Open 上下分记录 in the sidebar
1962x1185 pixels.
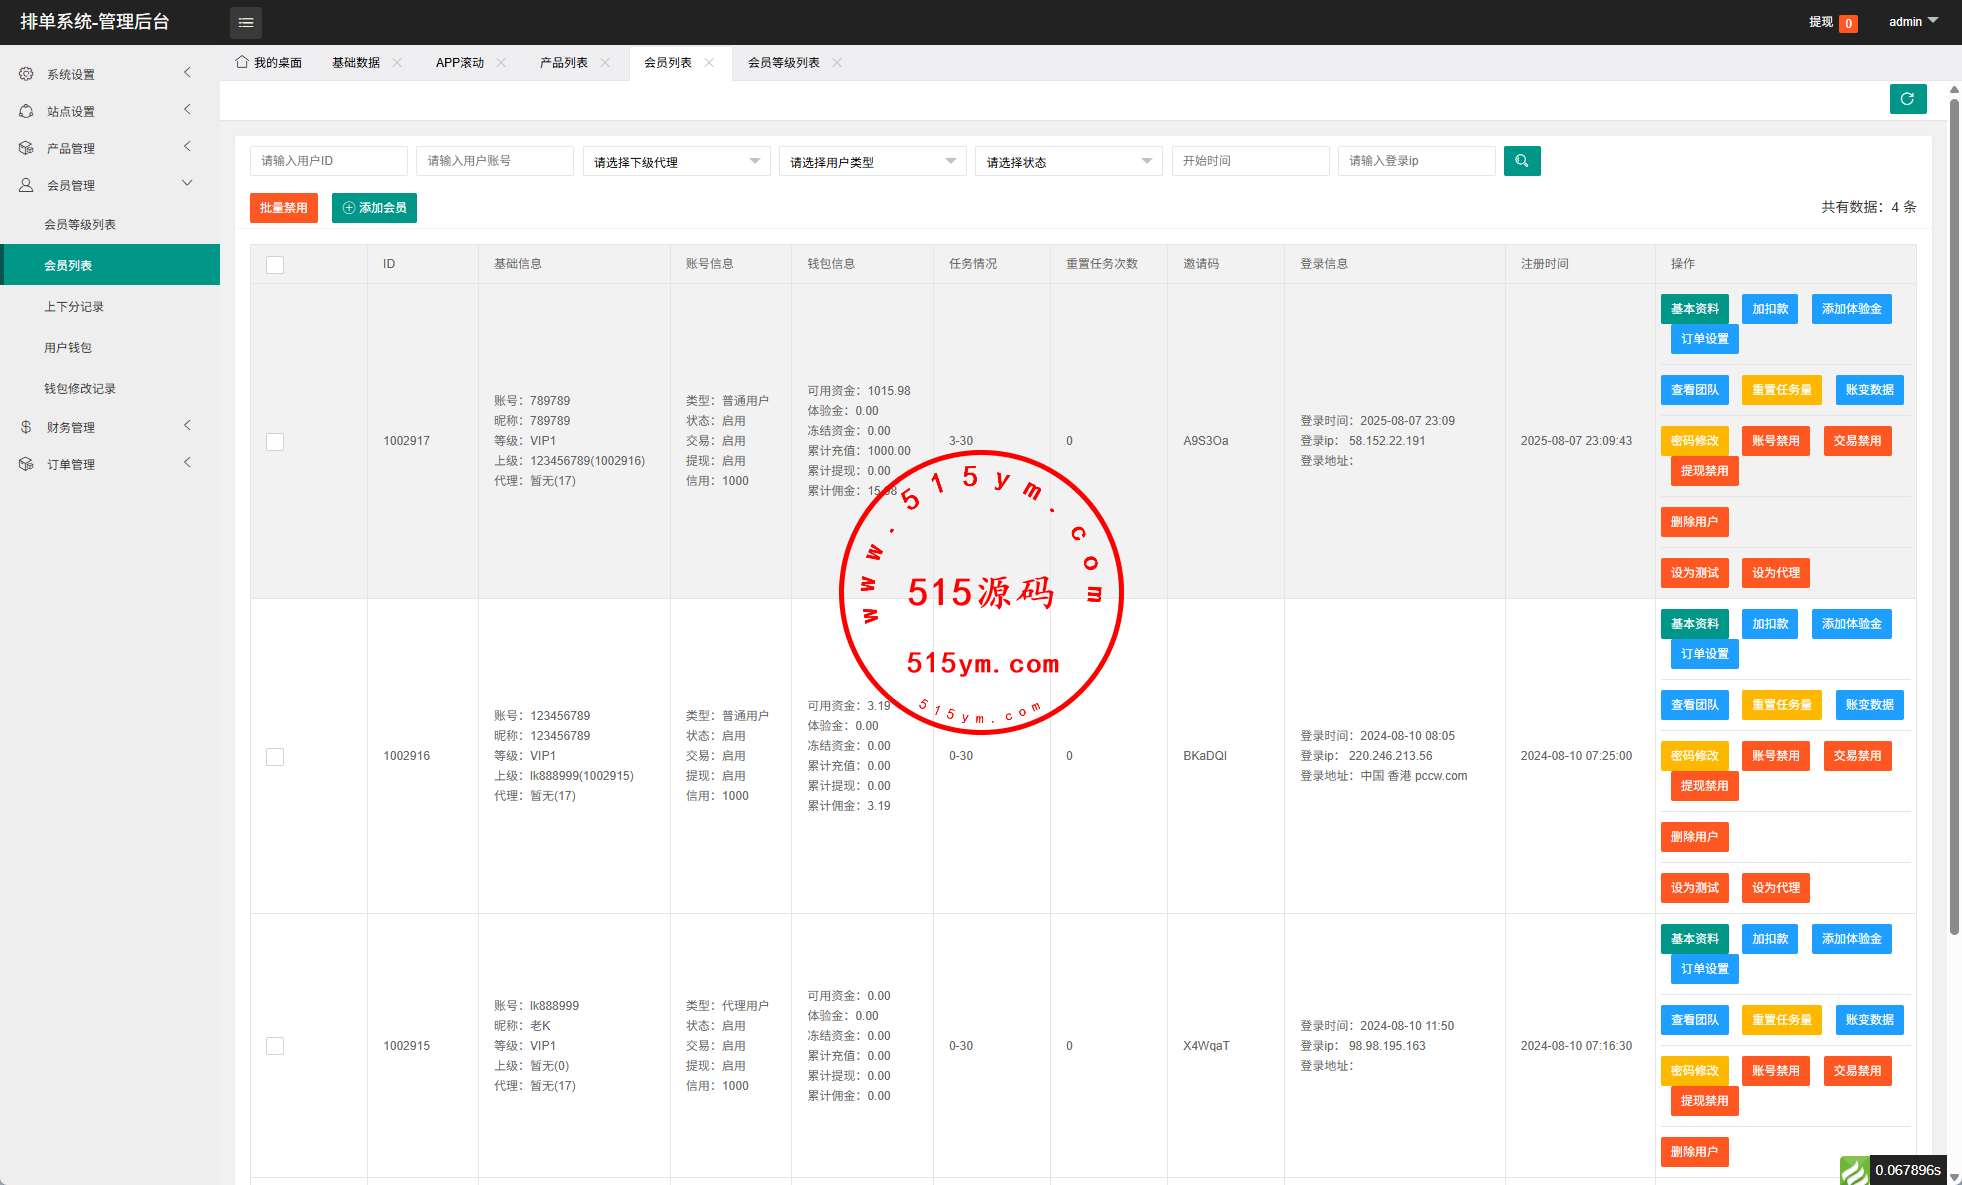(74, 307)
